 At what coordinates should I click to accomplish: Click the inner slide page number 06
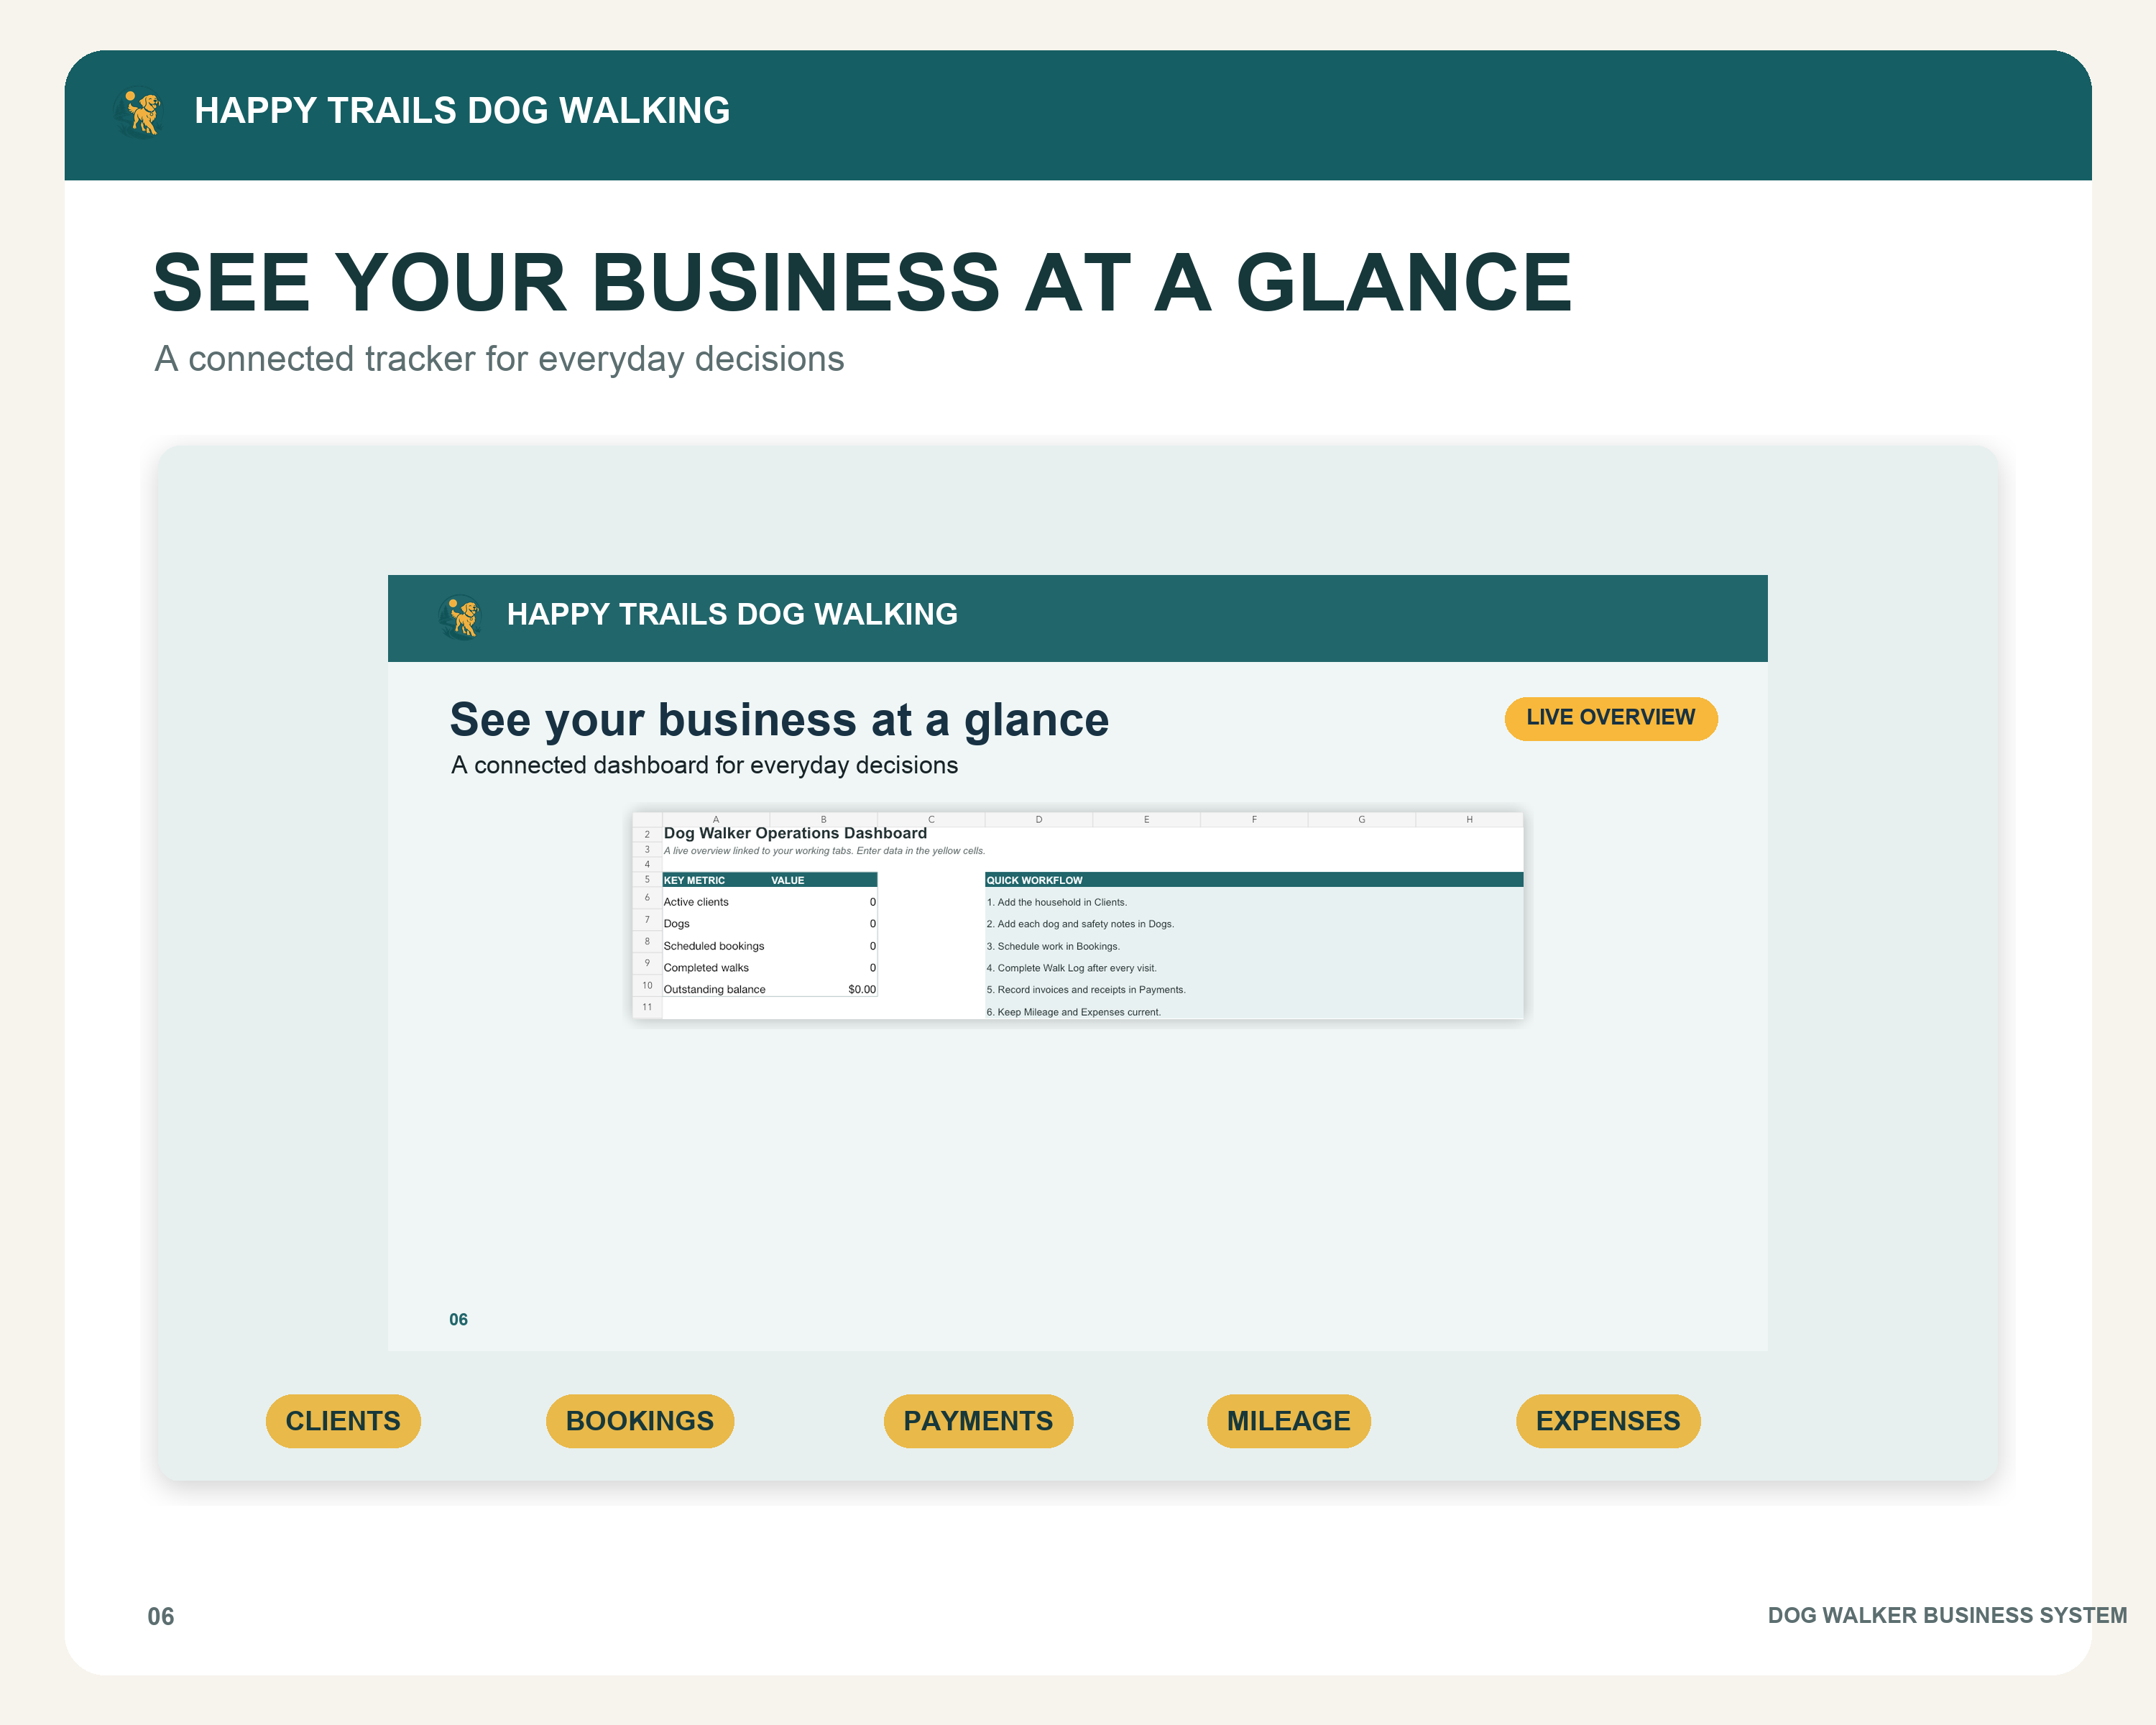458,1319
